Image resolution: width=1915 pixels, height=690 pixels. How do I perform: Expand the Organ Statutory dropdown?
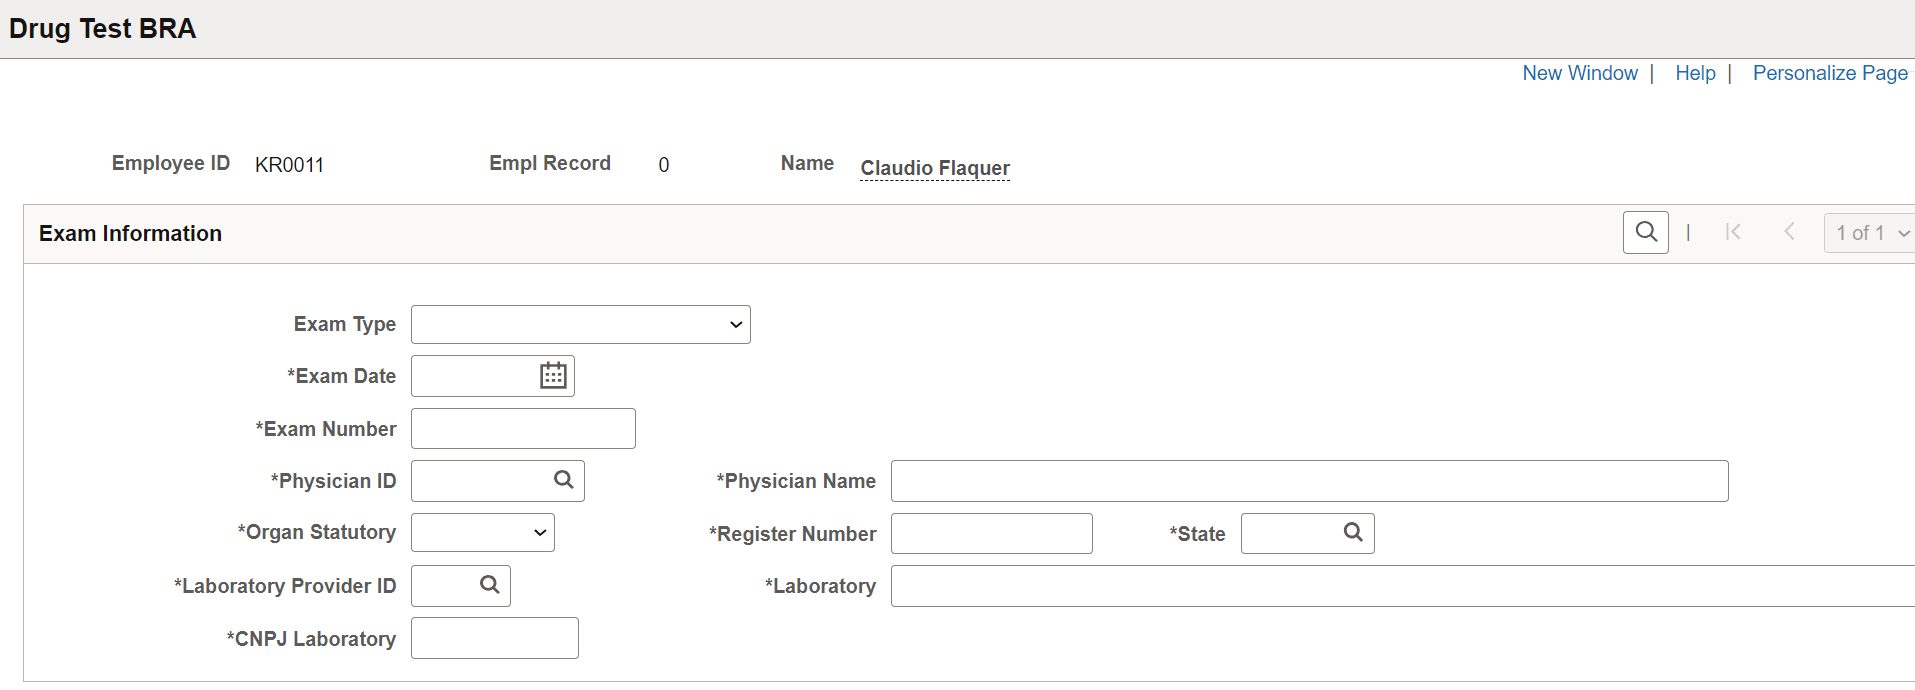pyautogui.click(x=482, y=533)
